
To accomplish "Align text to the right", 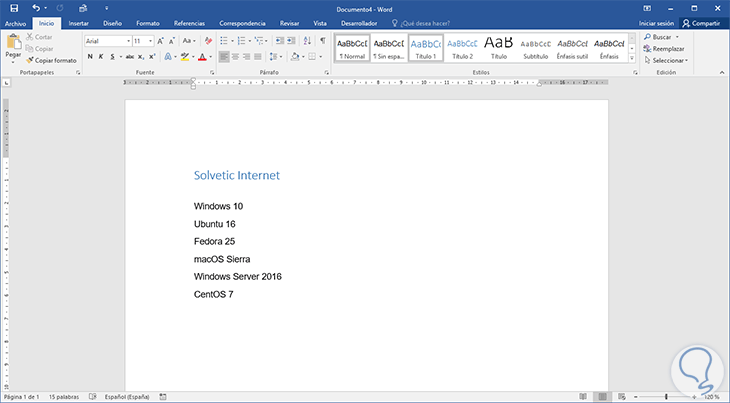I will click(x=246, y=57).
